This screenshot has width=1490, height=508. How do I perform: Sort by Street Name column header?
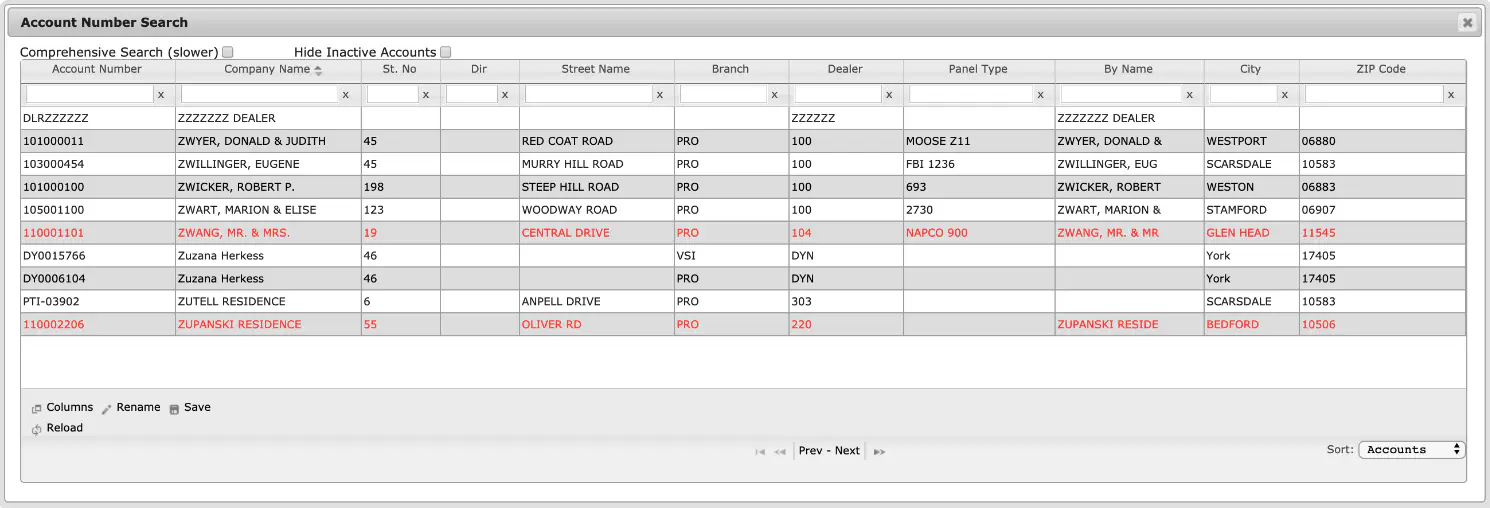point(596,69)
